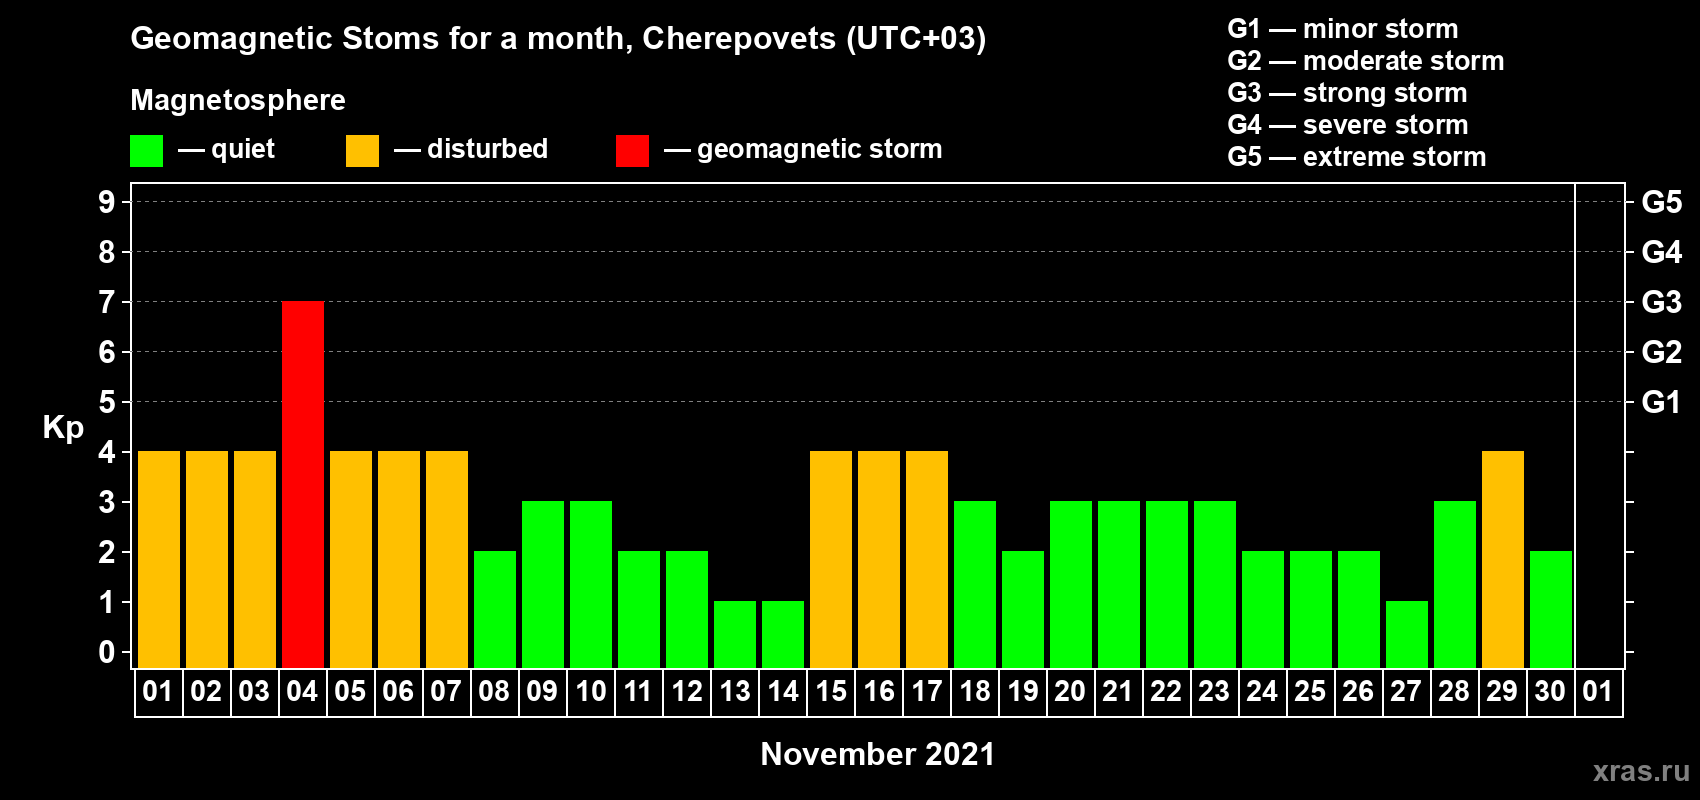Select the green bar for day 30

[1551, 610]
